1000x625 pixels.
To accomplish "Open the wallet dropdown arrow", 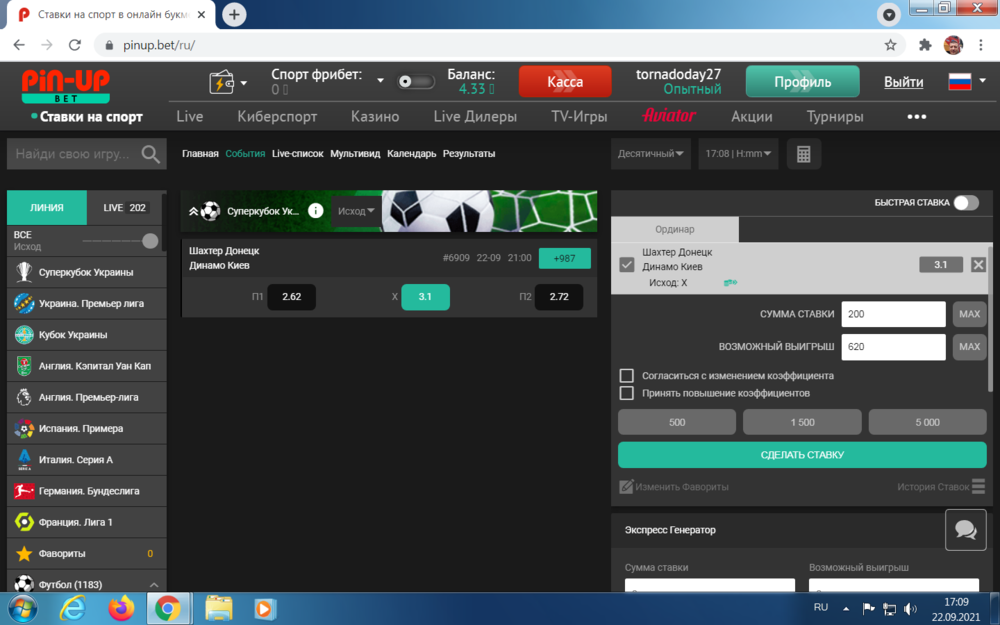I will click(244, 83).
